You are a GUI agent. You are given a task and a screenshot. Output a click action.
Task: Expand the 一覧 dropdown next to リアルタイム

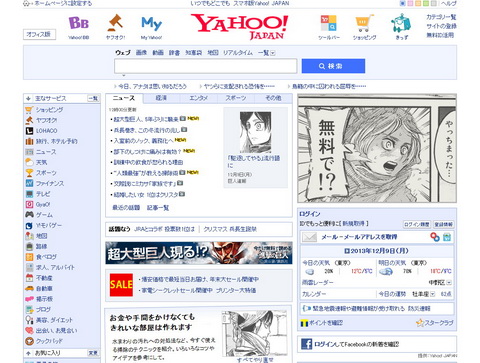[273, 53]
